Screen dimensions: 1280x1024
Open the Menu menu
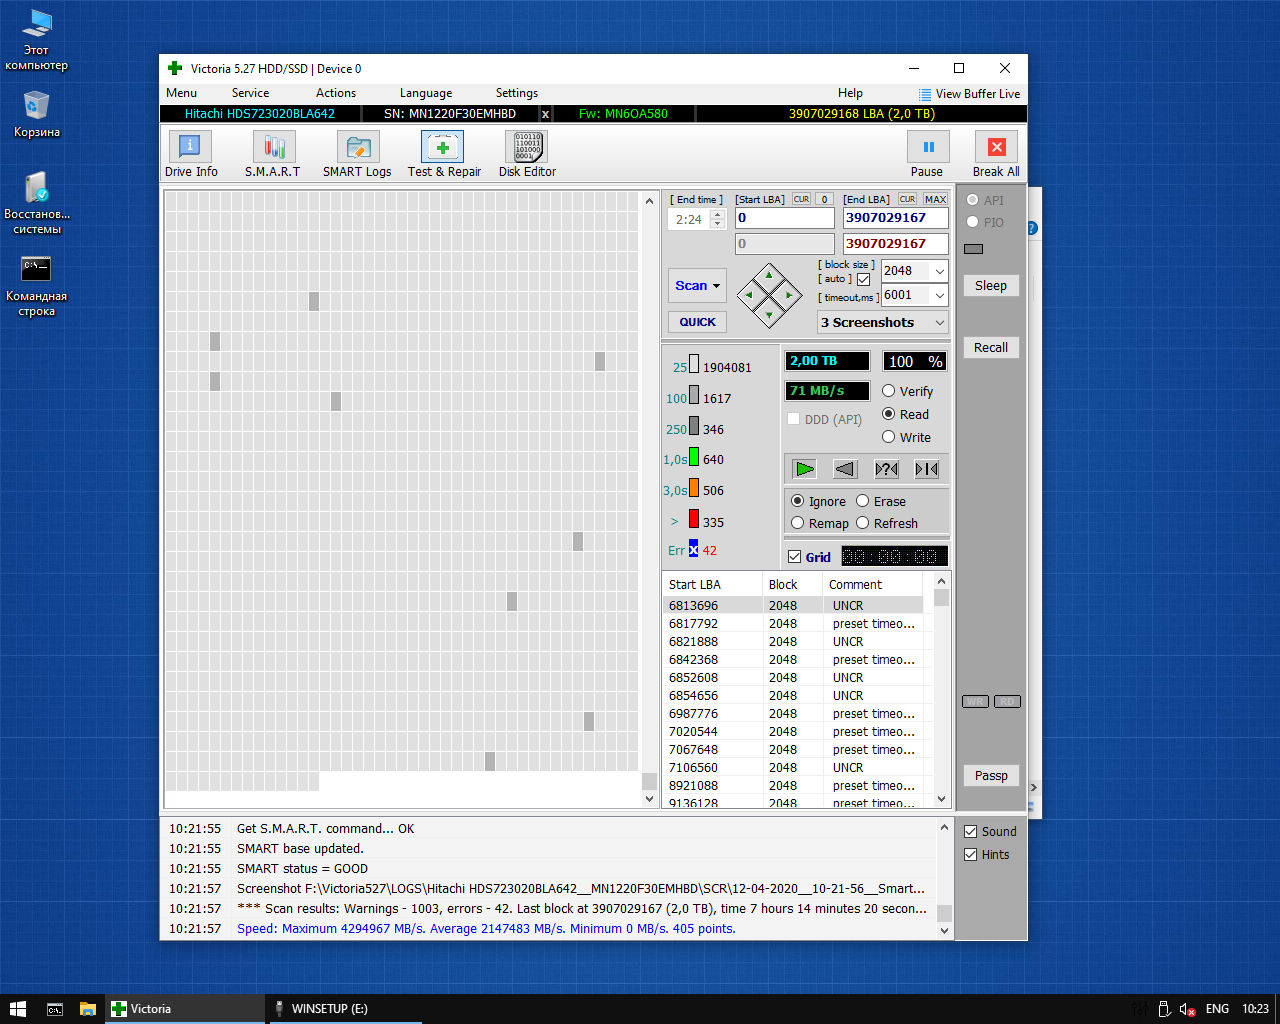tap(181, 93)
